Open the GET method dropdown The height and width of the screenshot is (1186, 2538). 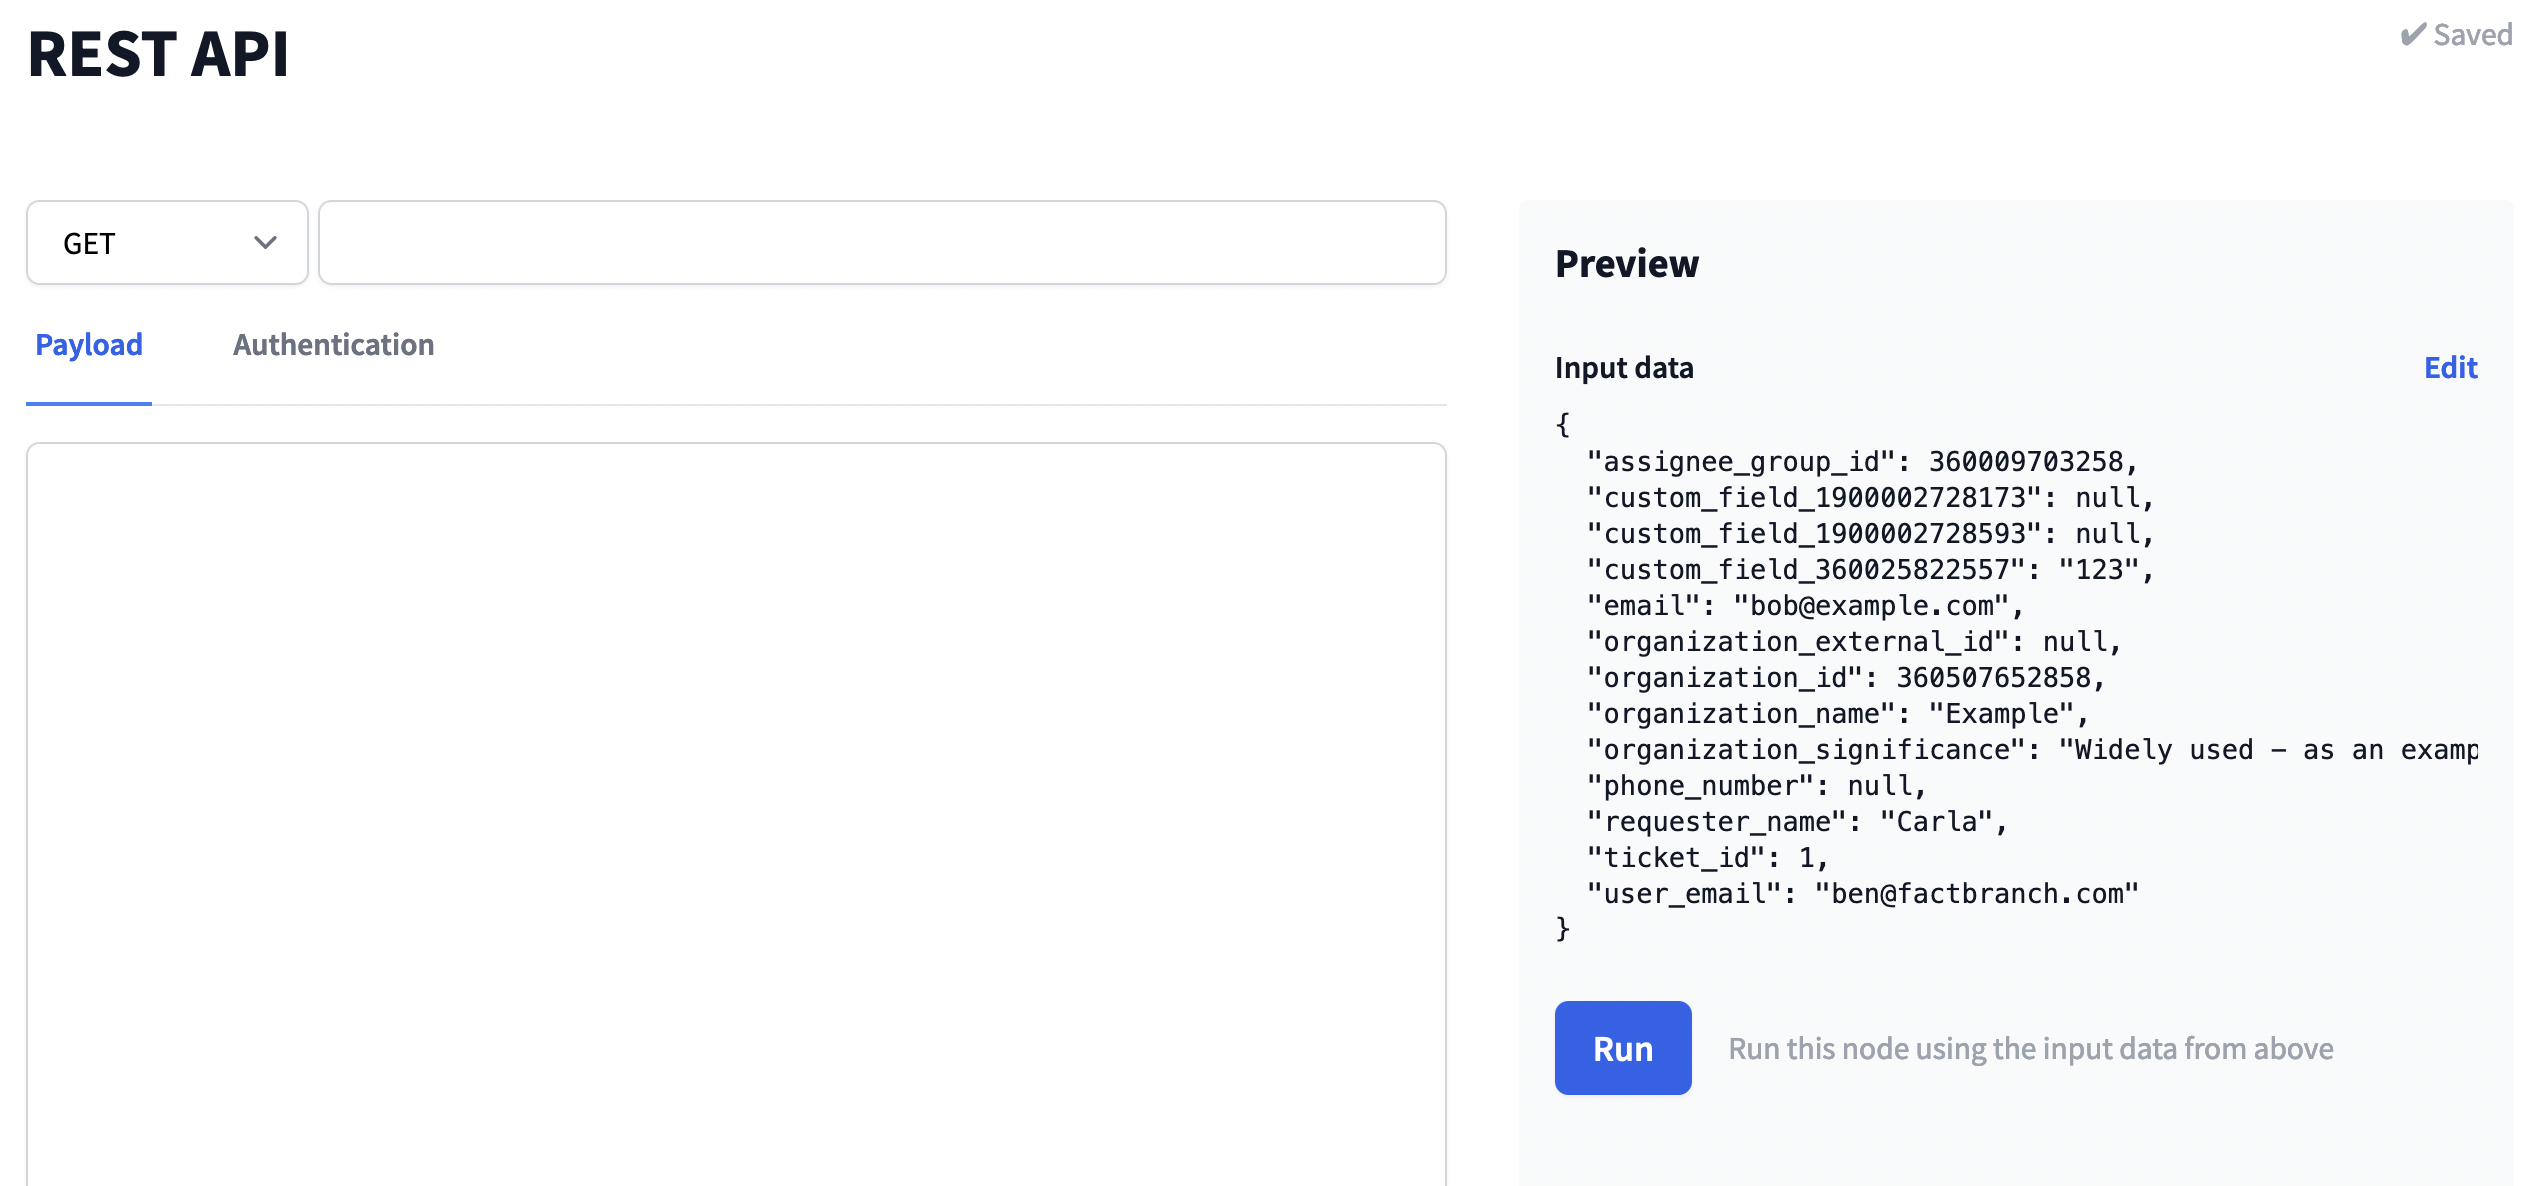coord(166,242)
